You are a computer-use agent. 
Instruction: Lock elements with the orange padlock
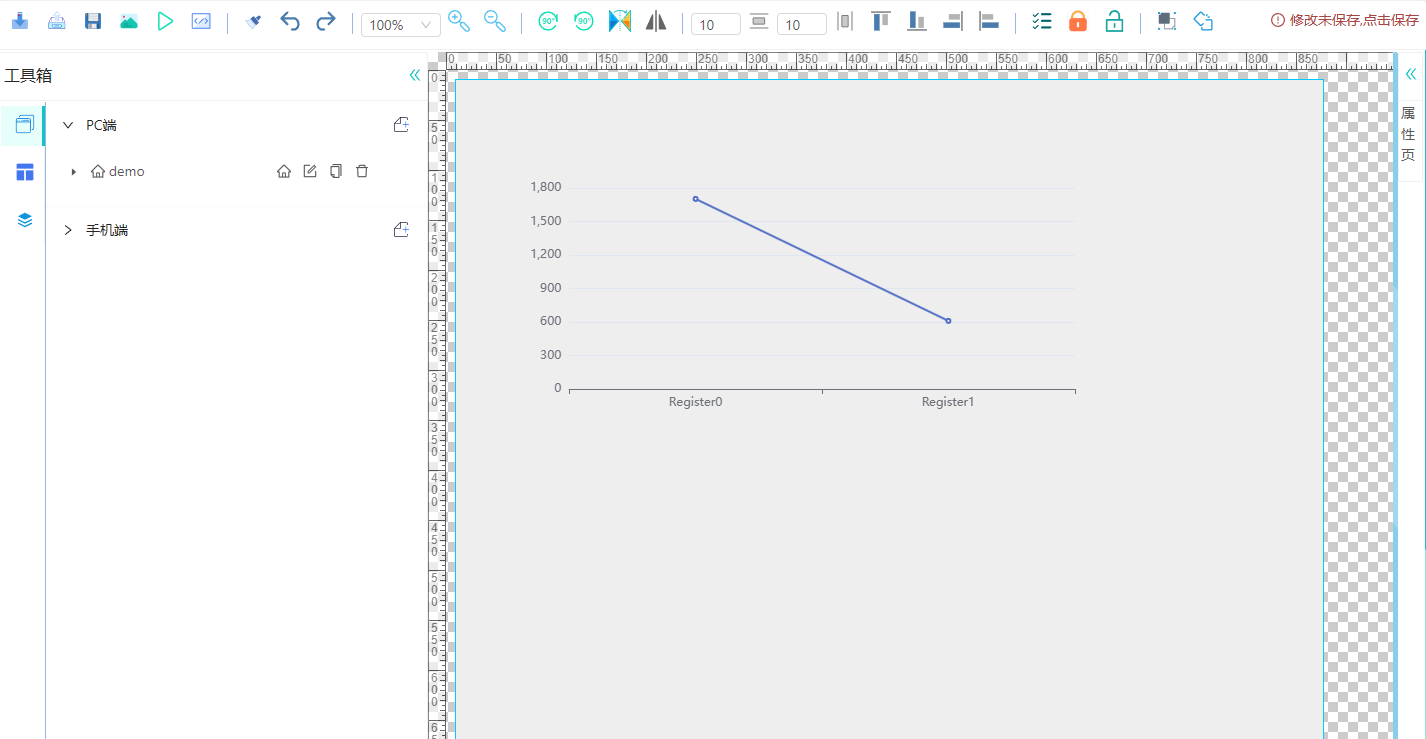tap(1078, 21)
